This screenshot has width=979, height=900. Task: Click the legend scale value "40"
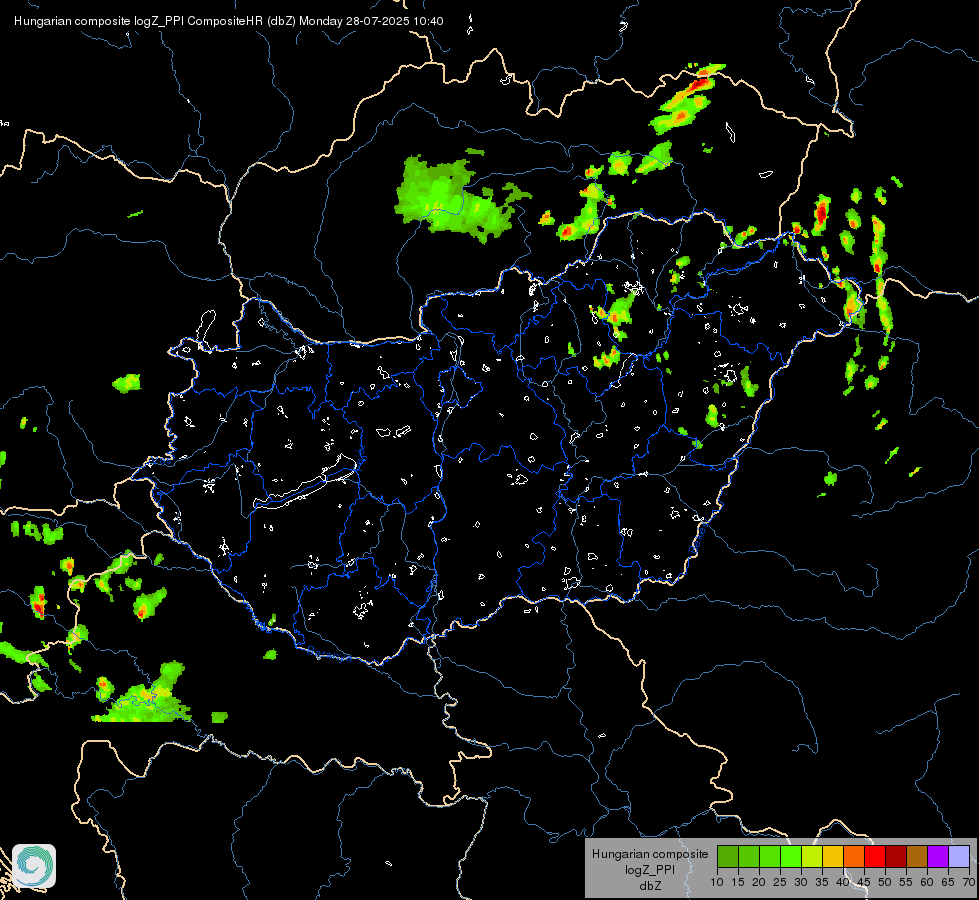pyautogui.click(x=843, y=883)
